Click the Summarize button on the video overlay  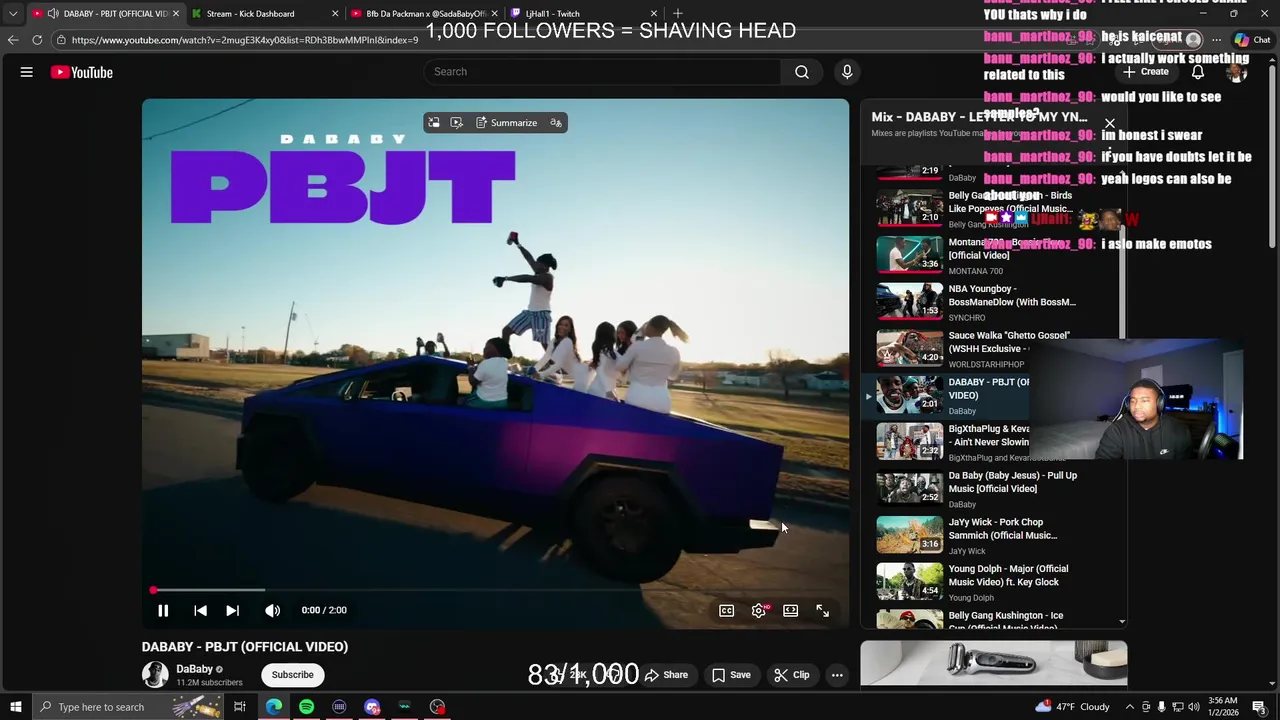[x=506, y=123]
